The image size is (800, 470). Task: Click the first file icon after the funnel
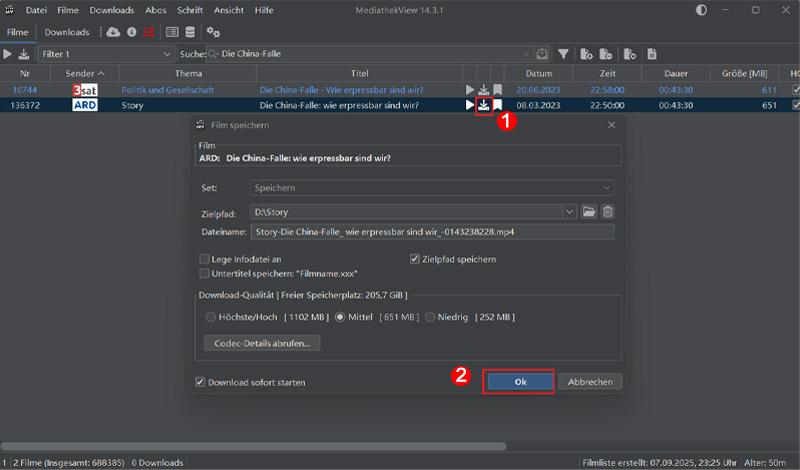[586, 54]
